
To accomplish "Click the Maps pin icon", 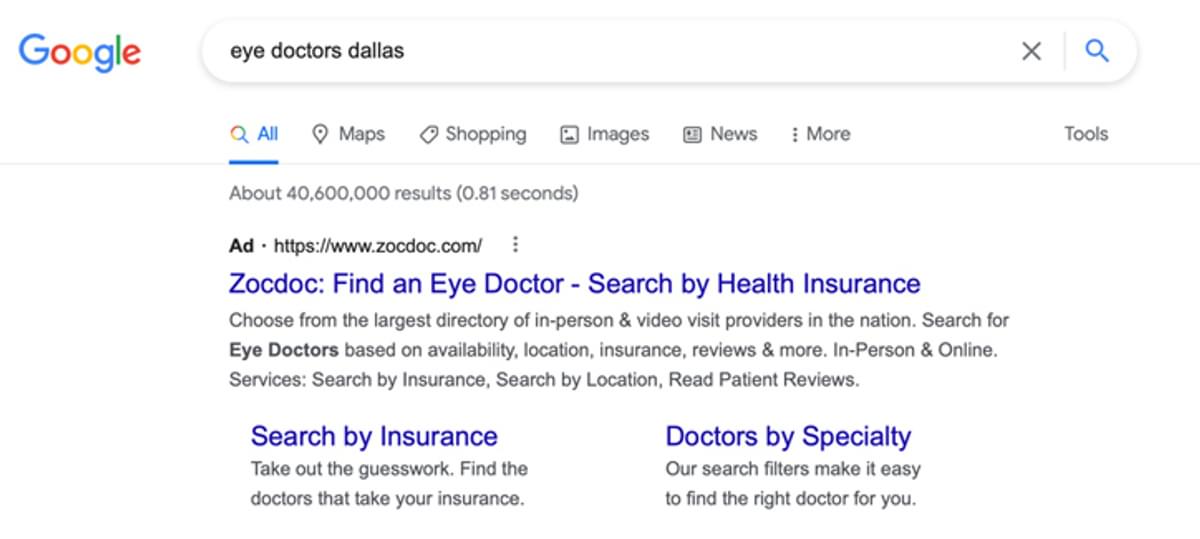I will [320, 134].
